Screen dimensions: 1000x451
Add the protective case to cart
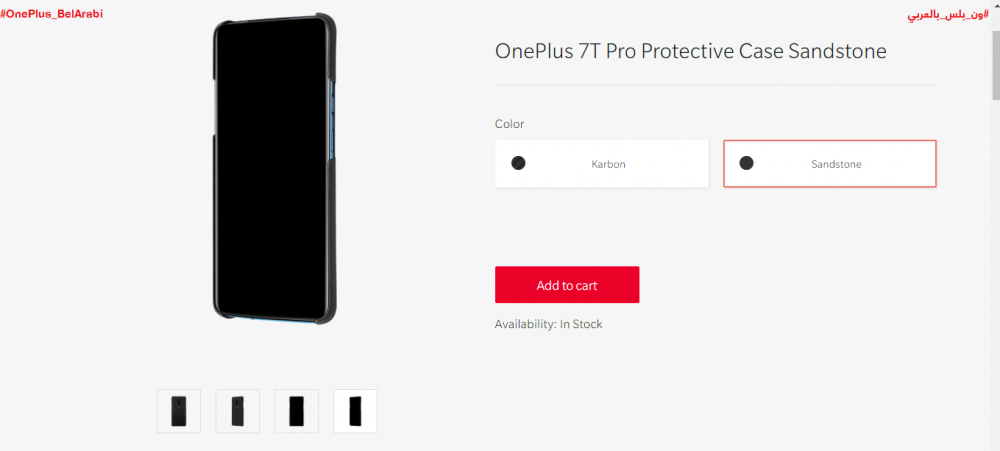[567, 285]
